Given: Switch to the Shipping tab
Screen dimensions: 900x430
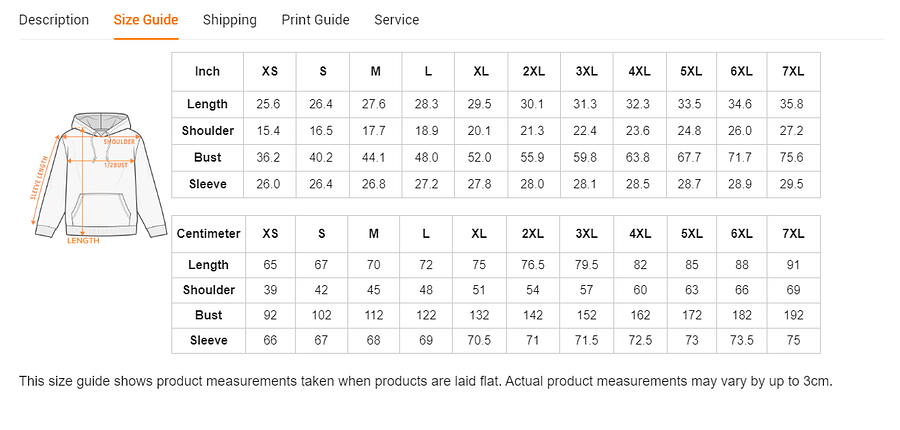Looking at the screenshot, I should pyautogui.click(x=230, y=20).
